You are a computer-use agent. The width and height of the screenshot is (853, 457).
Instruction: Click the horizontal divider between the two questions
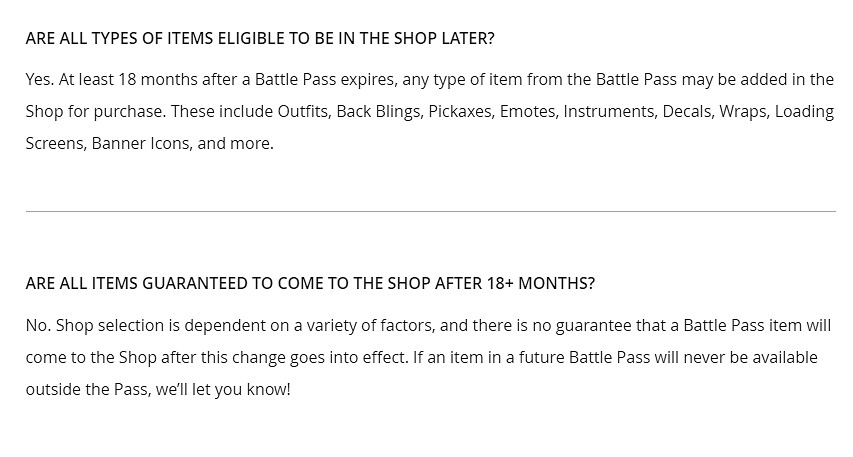430,211
